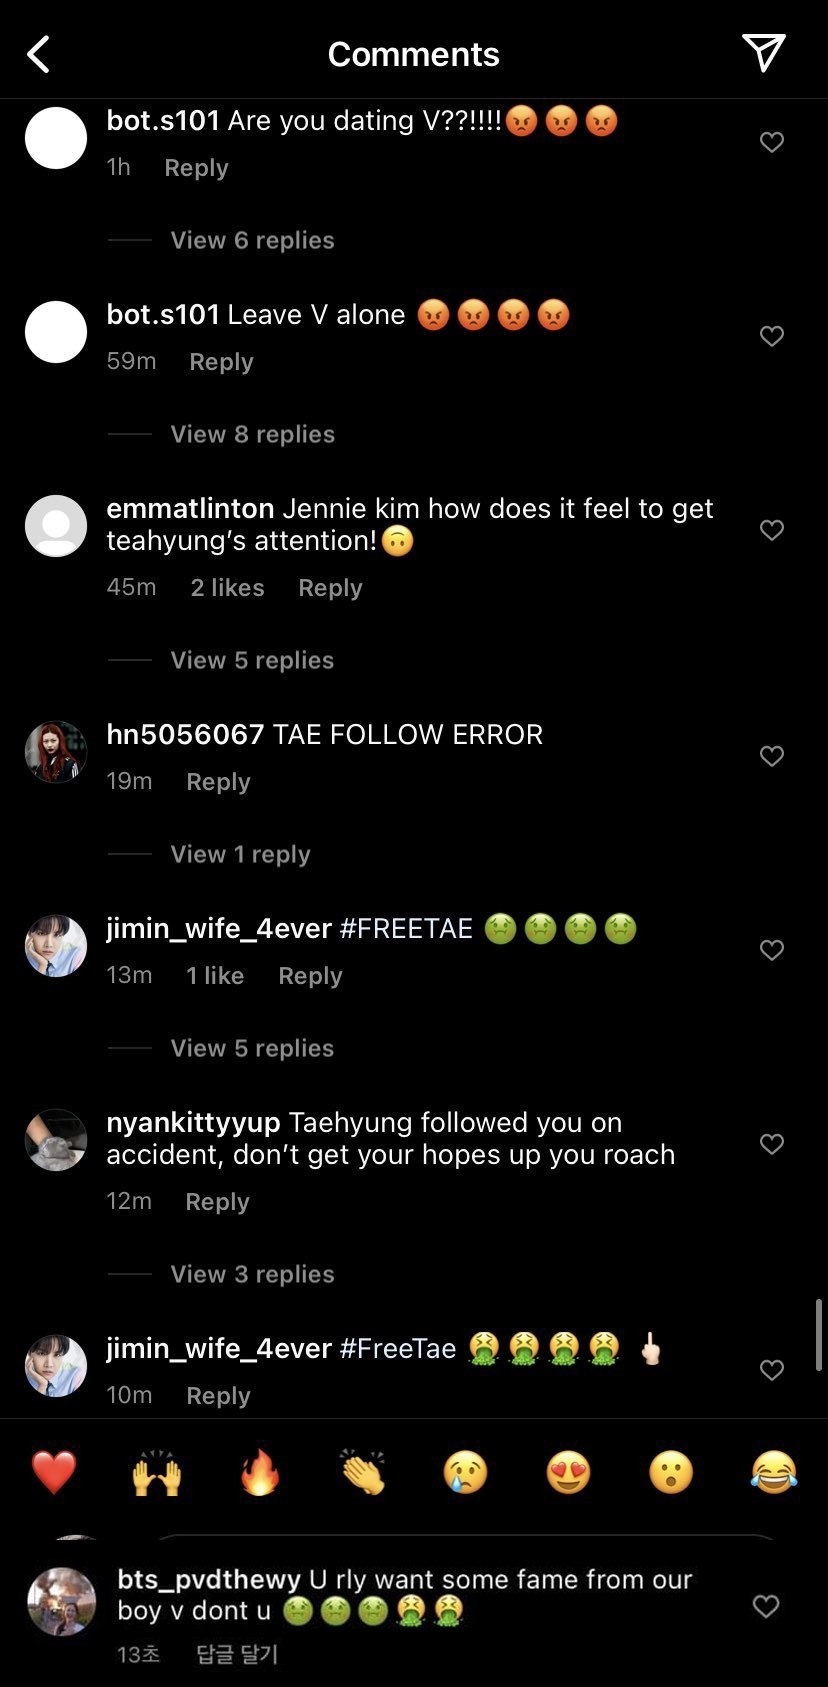
Task: Show the 8 replies under 'Leave V alone'
Action: pos(252,434)
